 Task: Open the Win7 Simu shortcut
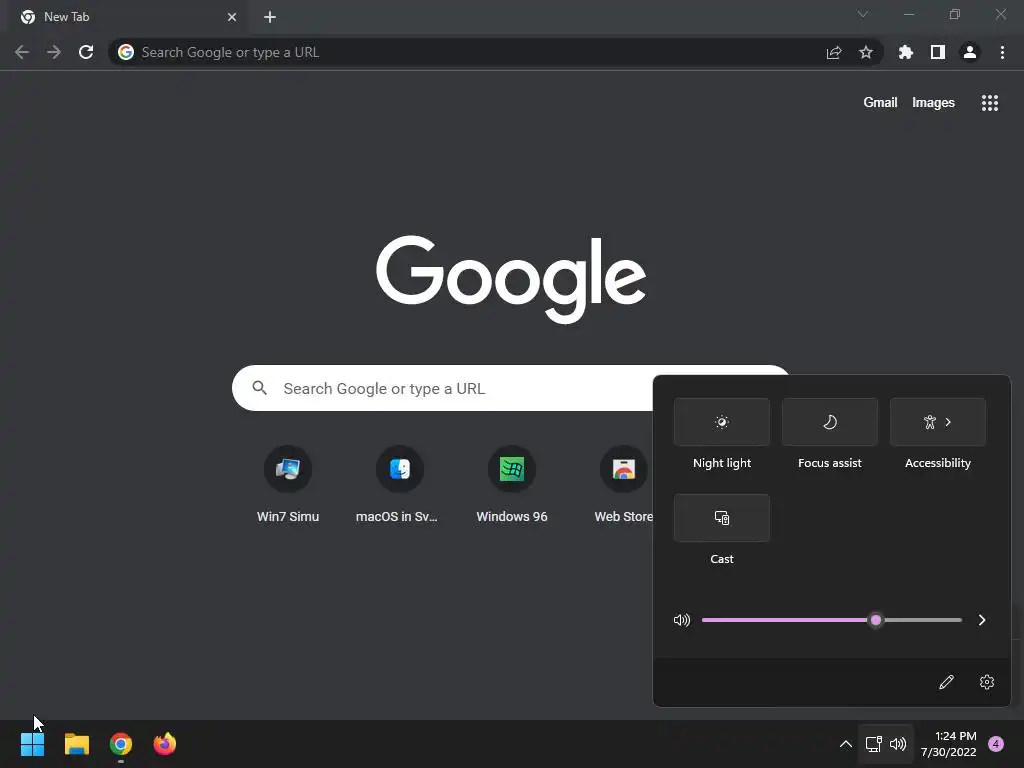click(288, 485)
